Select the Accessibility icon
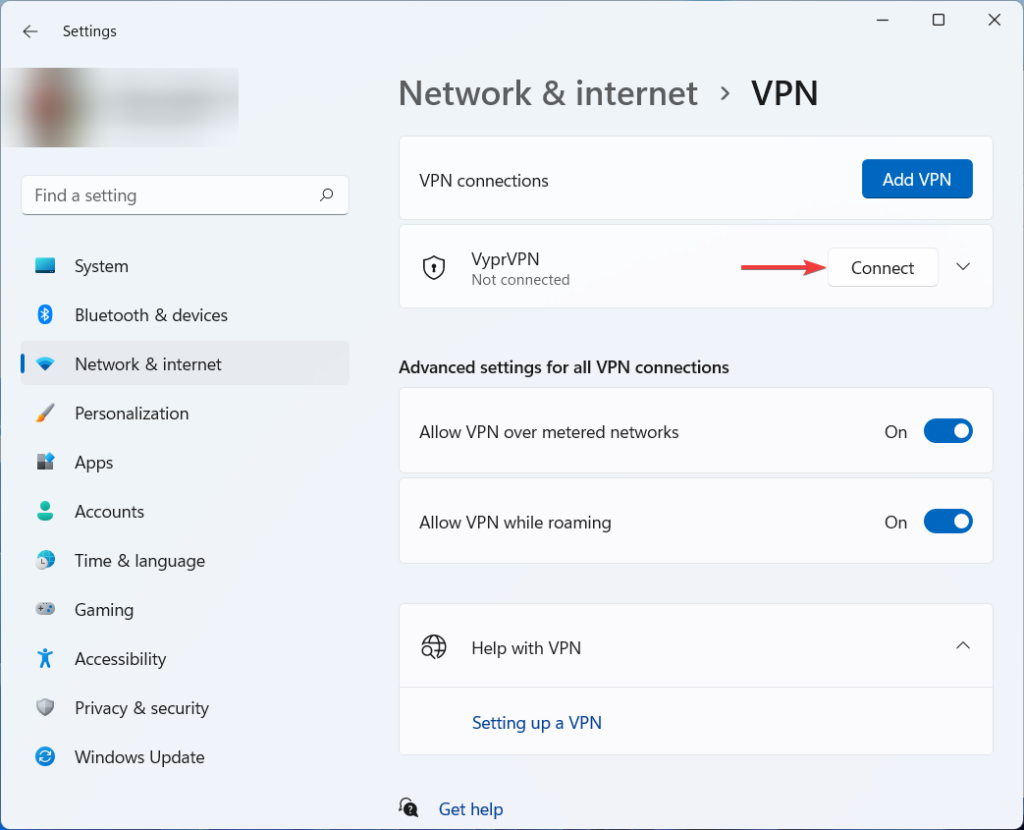This screenshot has height=830, width=1024. [47, 659]
